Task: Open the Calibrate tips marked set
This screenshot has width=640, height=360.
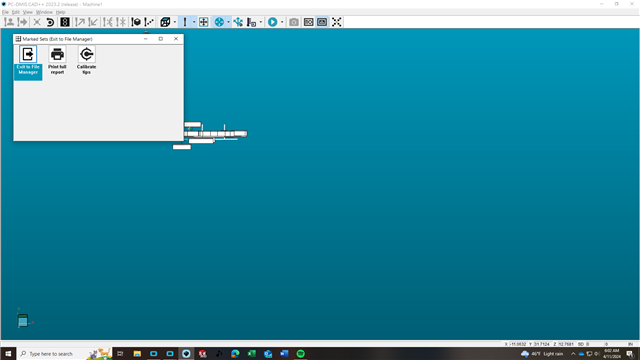Action: 87,61
